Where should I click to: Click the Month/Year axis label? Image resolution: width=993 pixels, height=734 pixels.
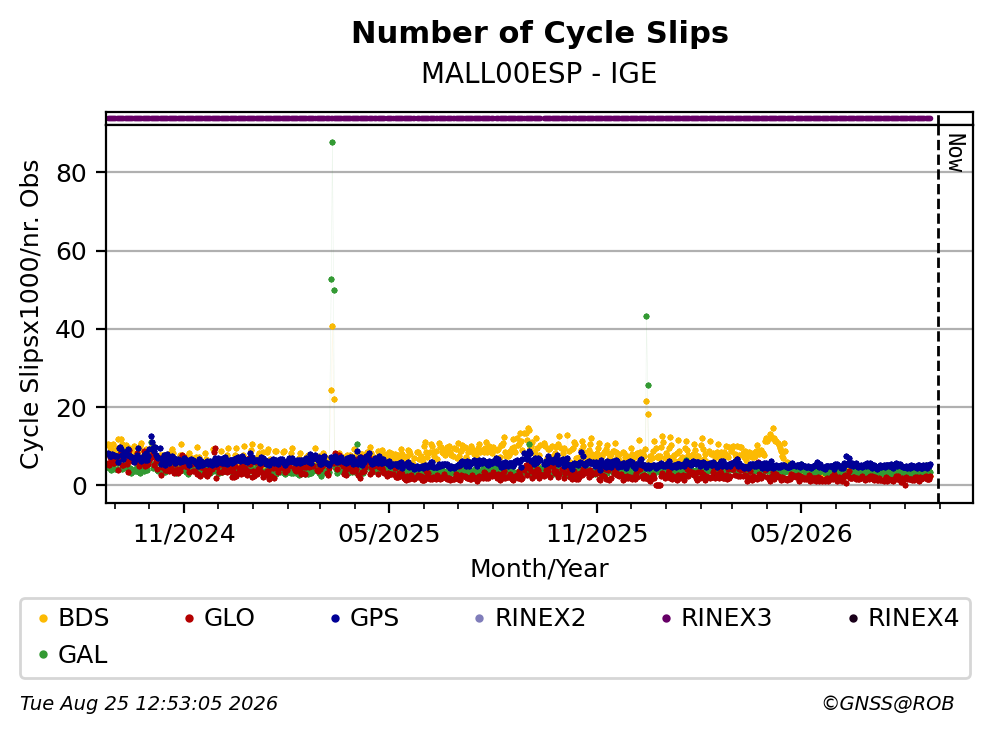tap(539, 569)
